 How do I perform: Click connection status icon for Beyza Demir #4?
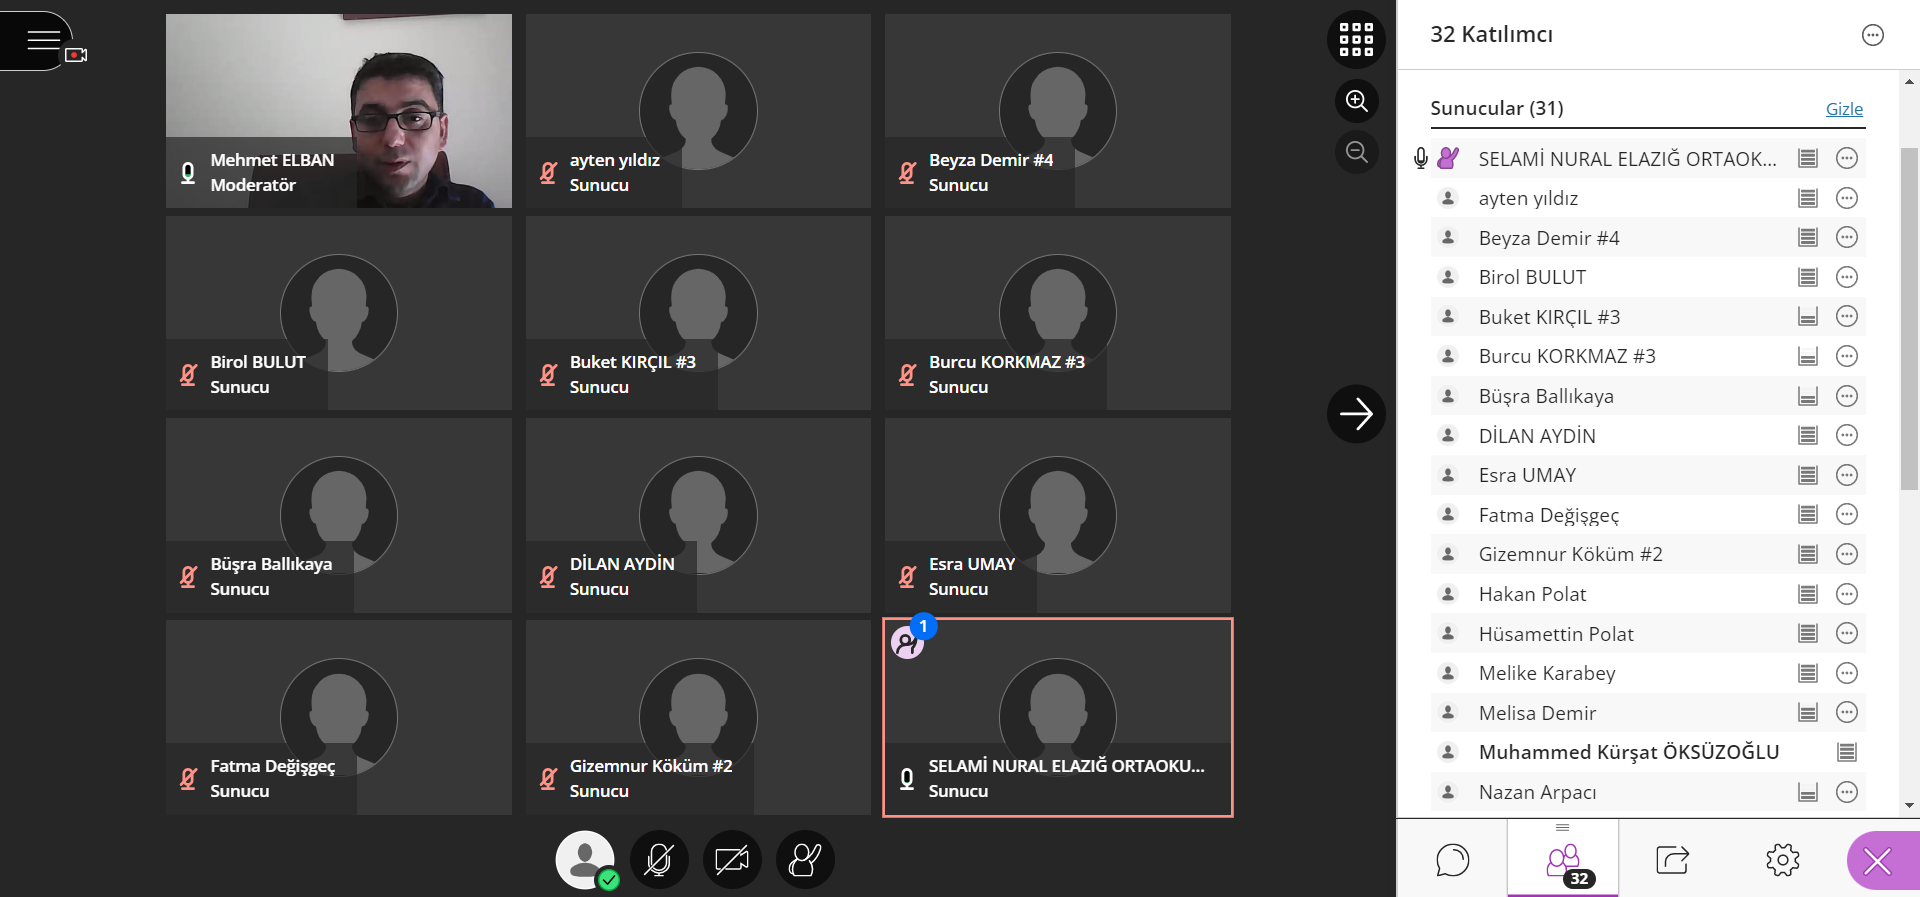pos(1808,237)
